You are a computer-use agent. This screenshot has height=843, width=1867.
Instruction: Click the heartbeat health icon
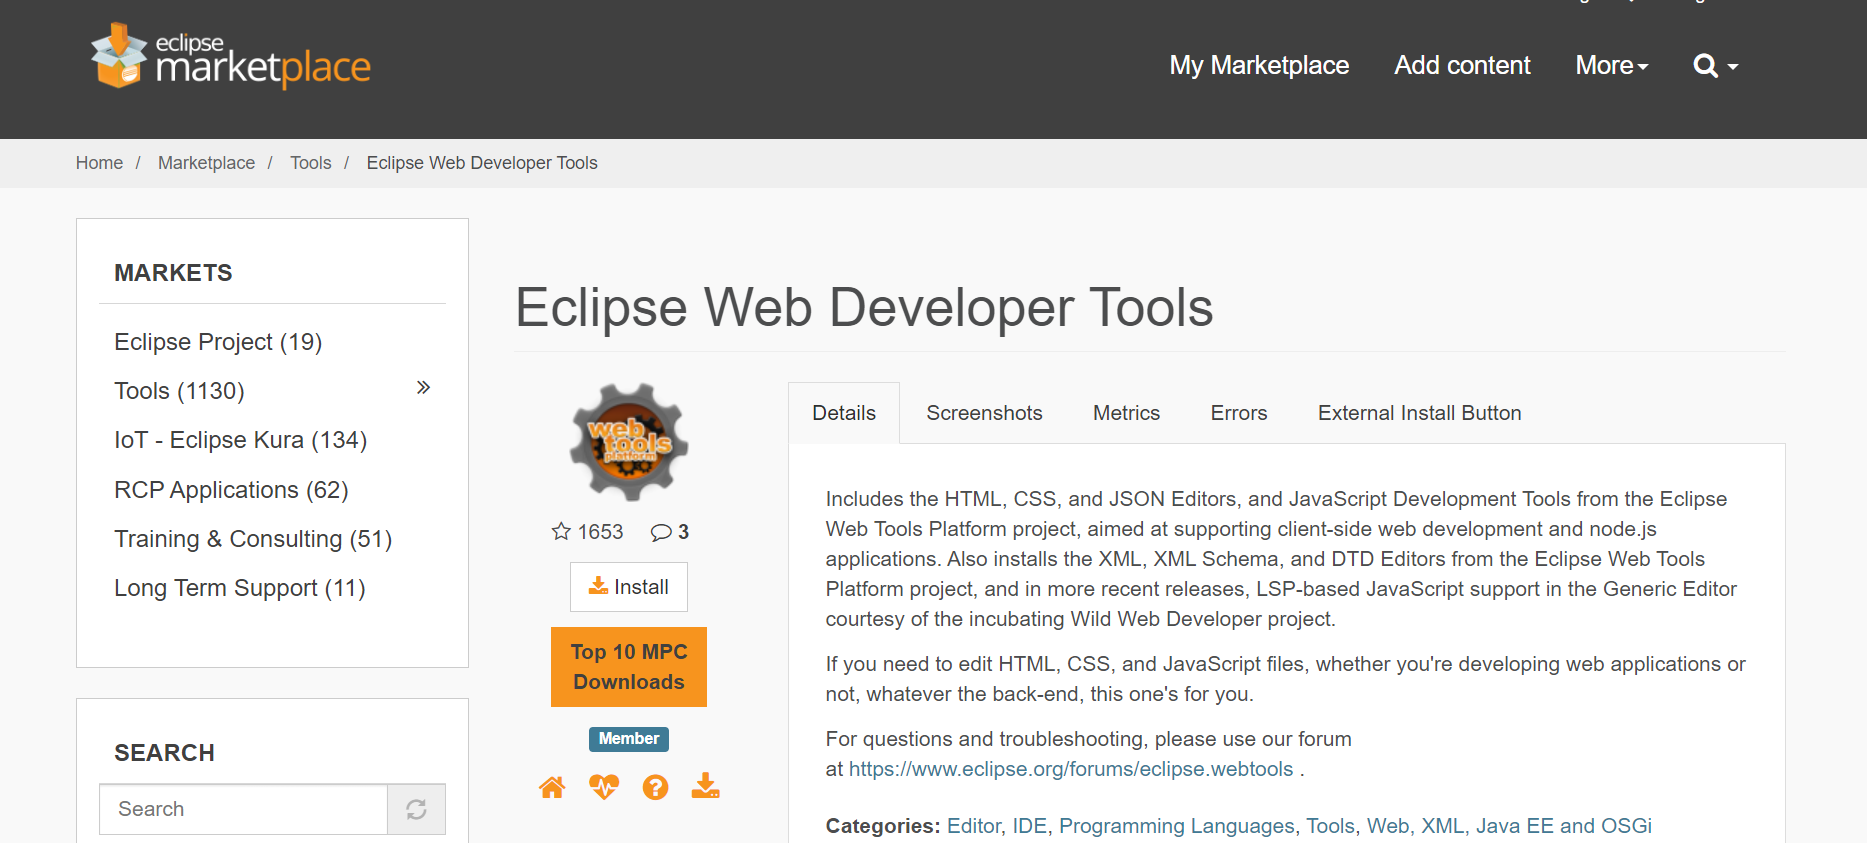point(604,788)
